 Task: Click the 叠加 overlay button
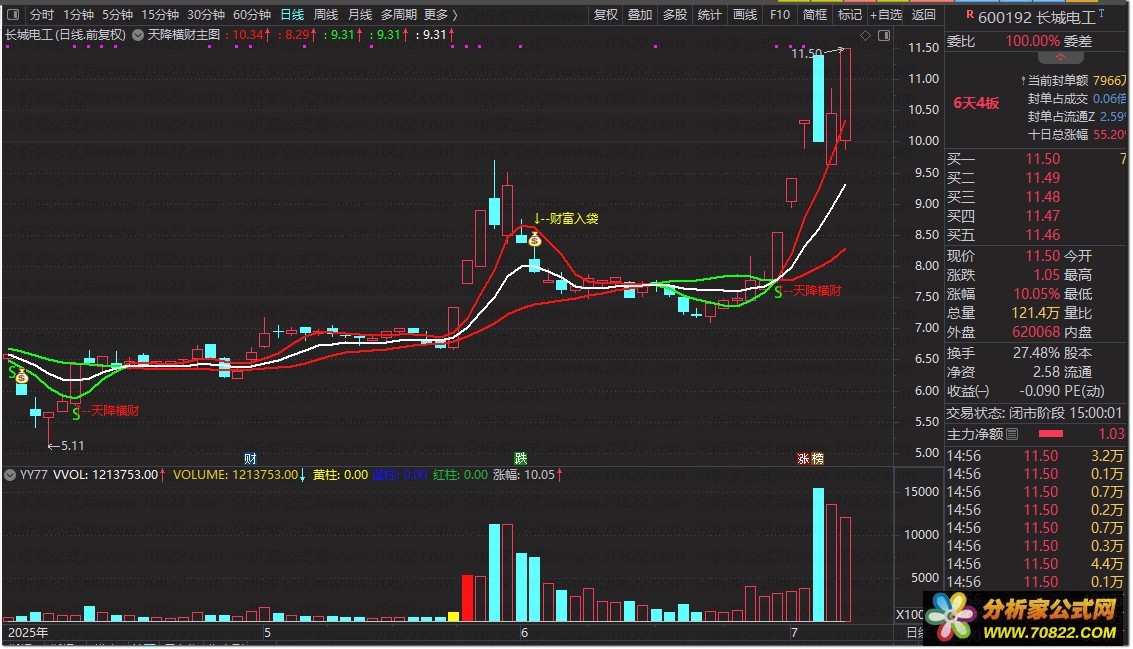pyautogui.click(x=639, y=14)
